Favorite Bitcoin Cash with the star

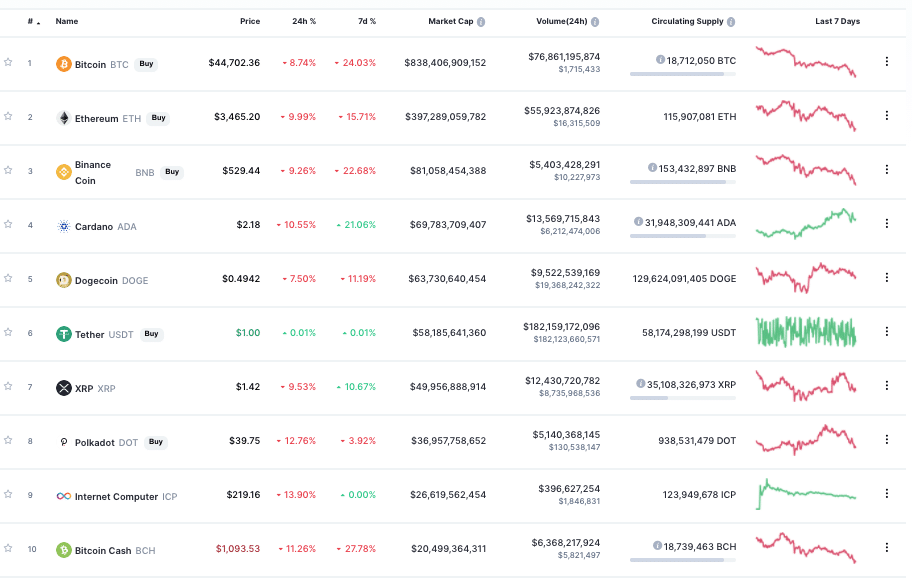tap(8, 548)
